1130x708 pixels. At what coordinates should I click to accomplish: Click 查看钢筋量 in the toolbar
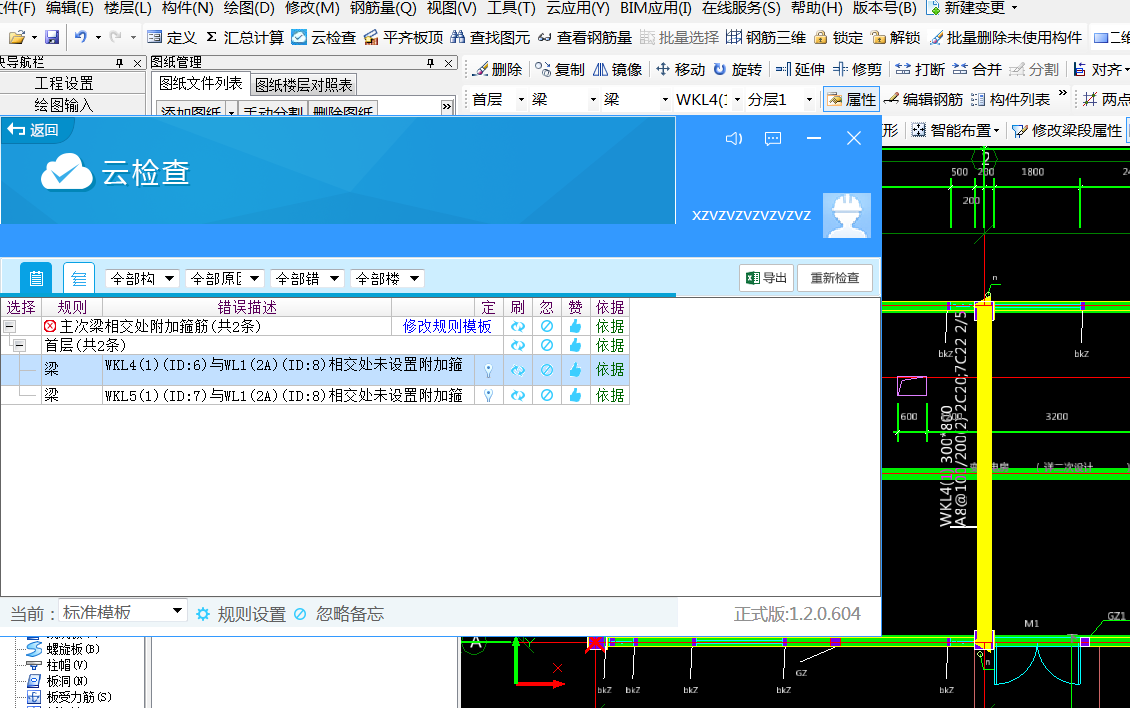coord(584,37)
